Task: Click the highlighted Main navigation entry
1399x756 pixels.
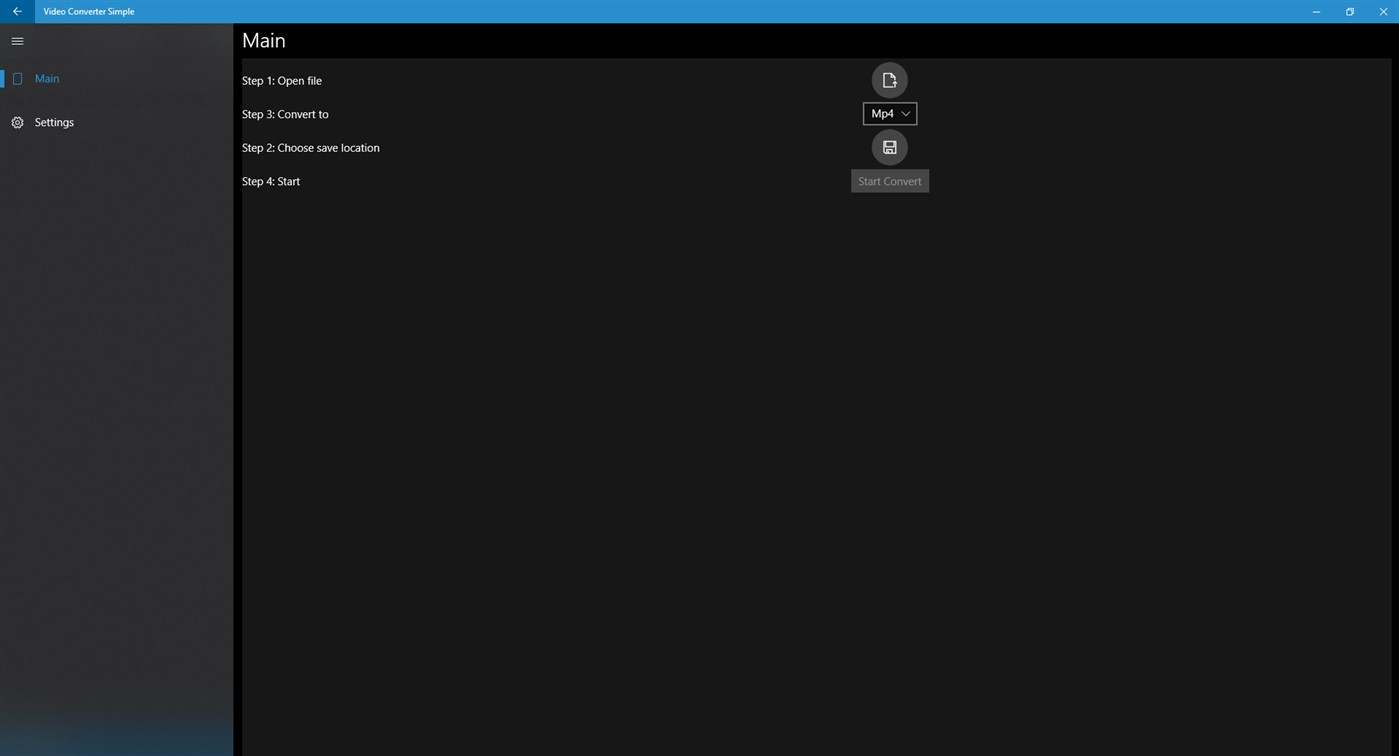Action: tap(46, 78)
